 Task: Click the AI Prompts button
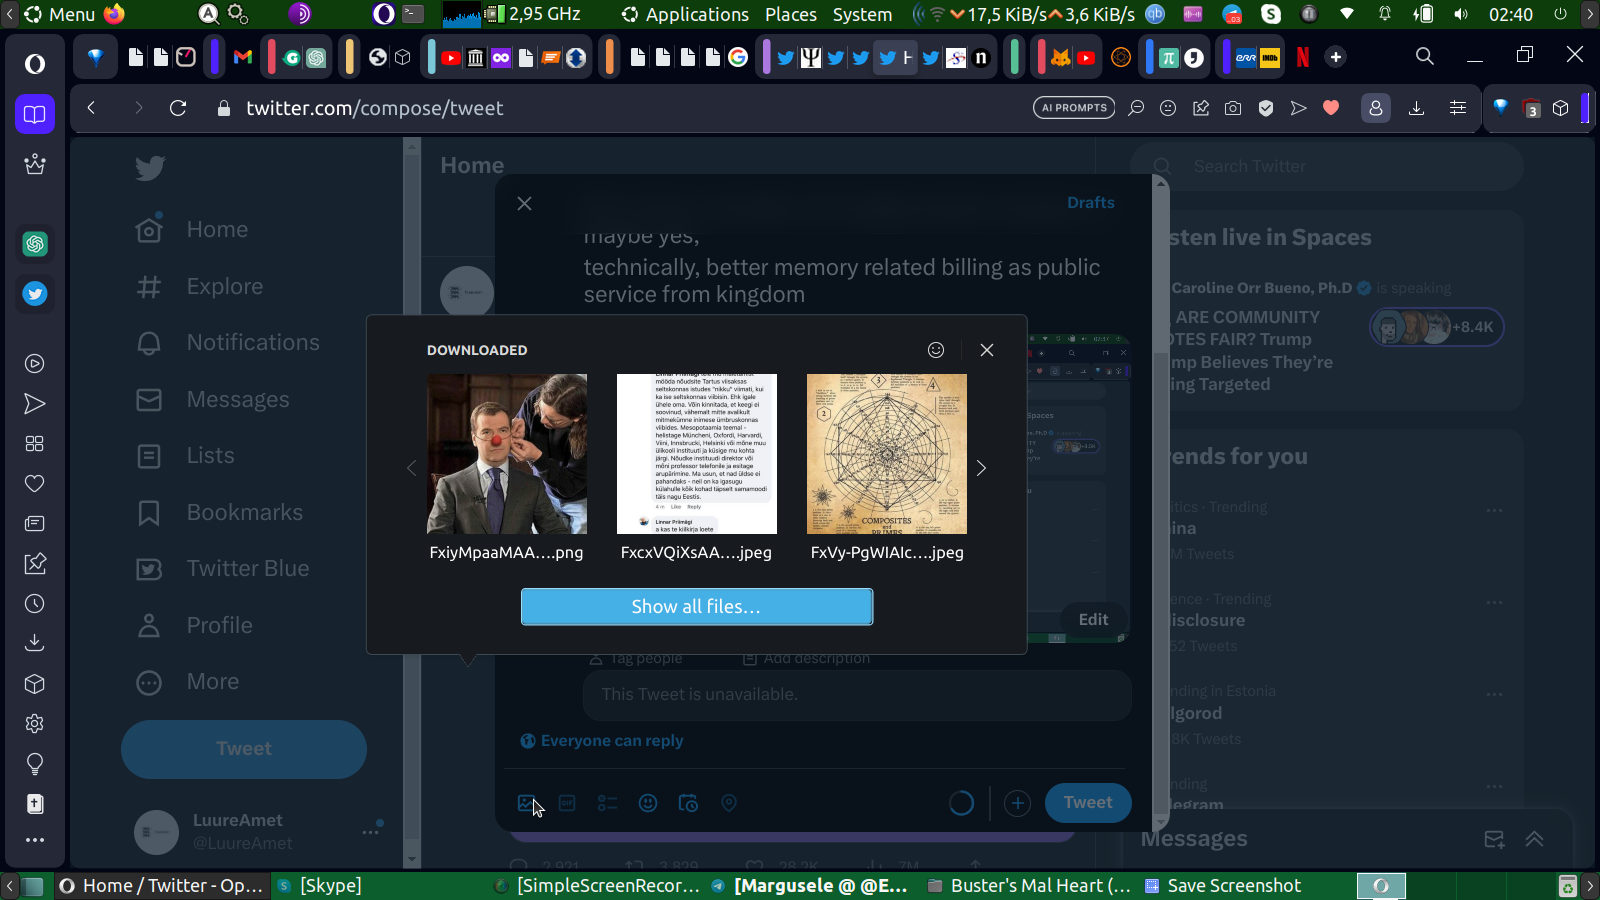pos(1074,108)
